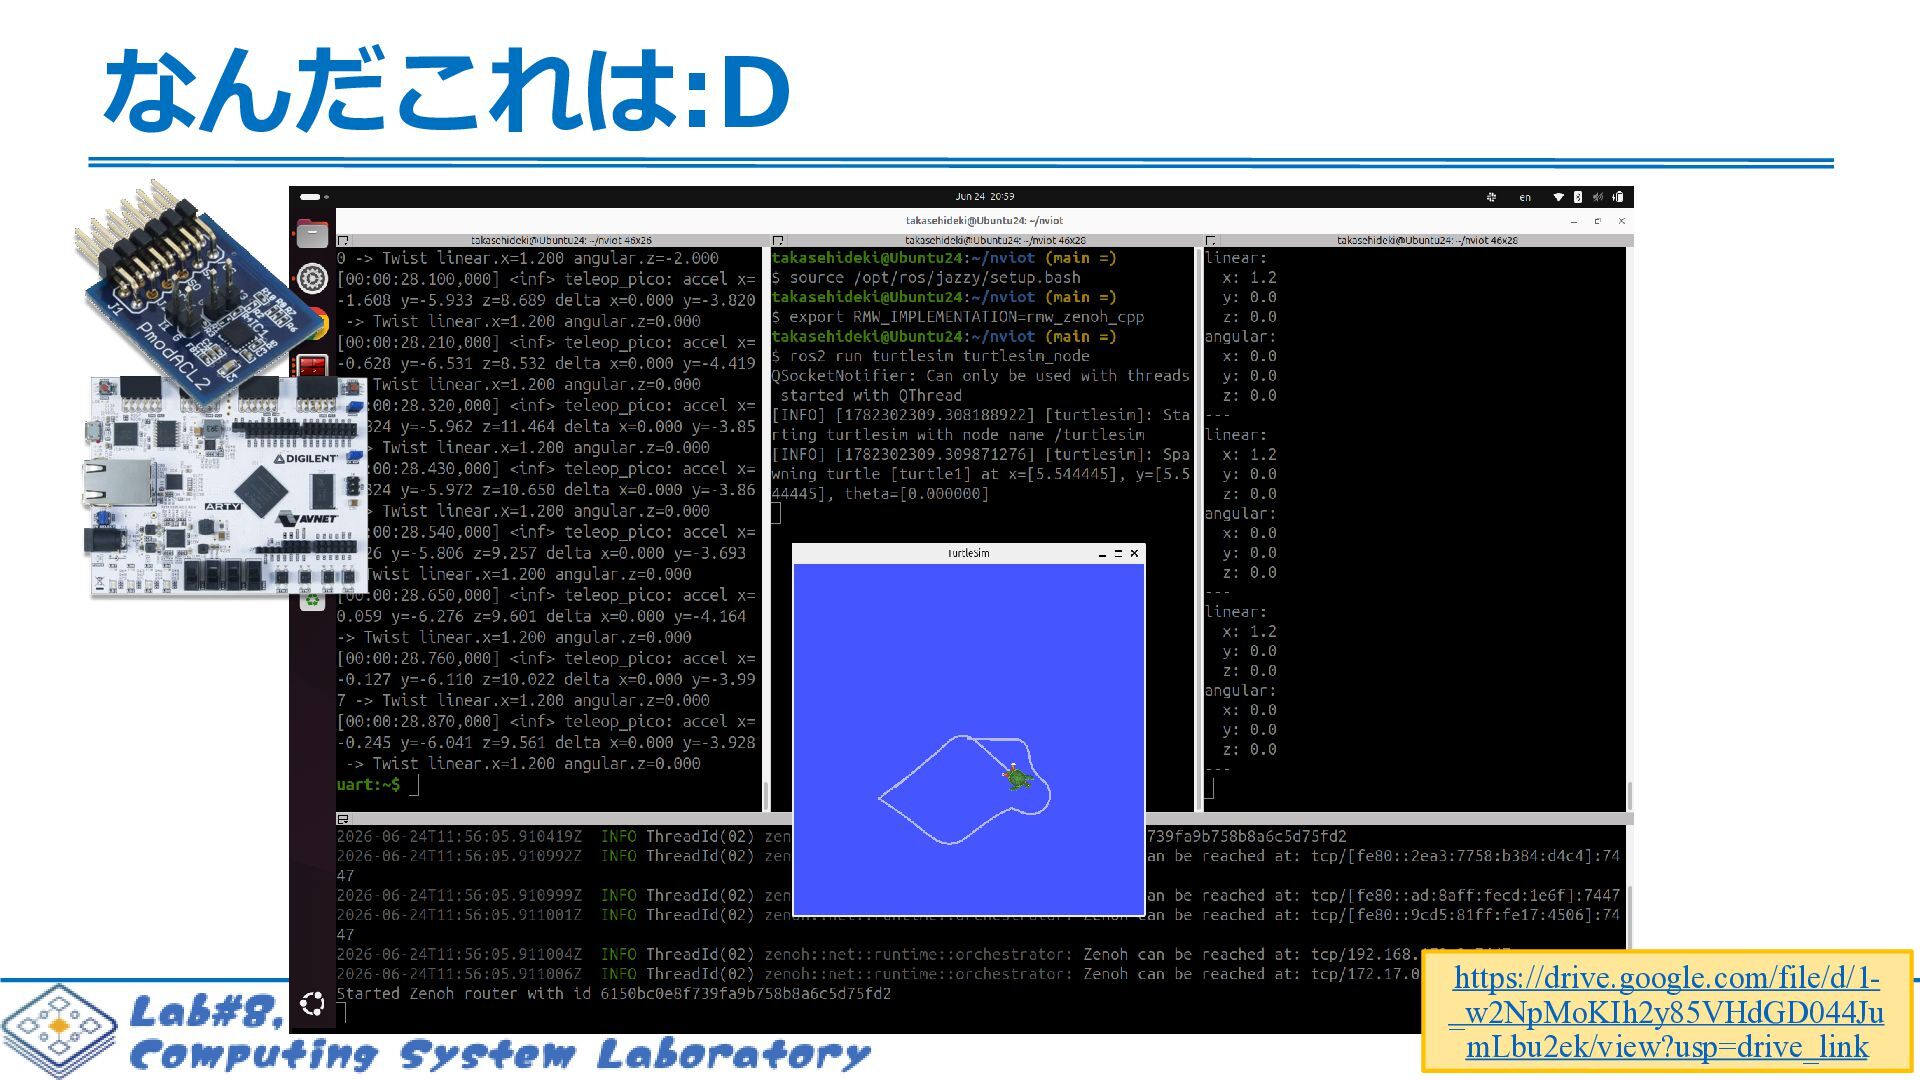The image size is (1920, 1080).
Task: Click the 'QSocketNotifier: Can only be used' warning line
Action: point(980,376)
